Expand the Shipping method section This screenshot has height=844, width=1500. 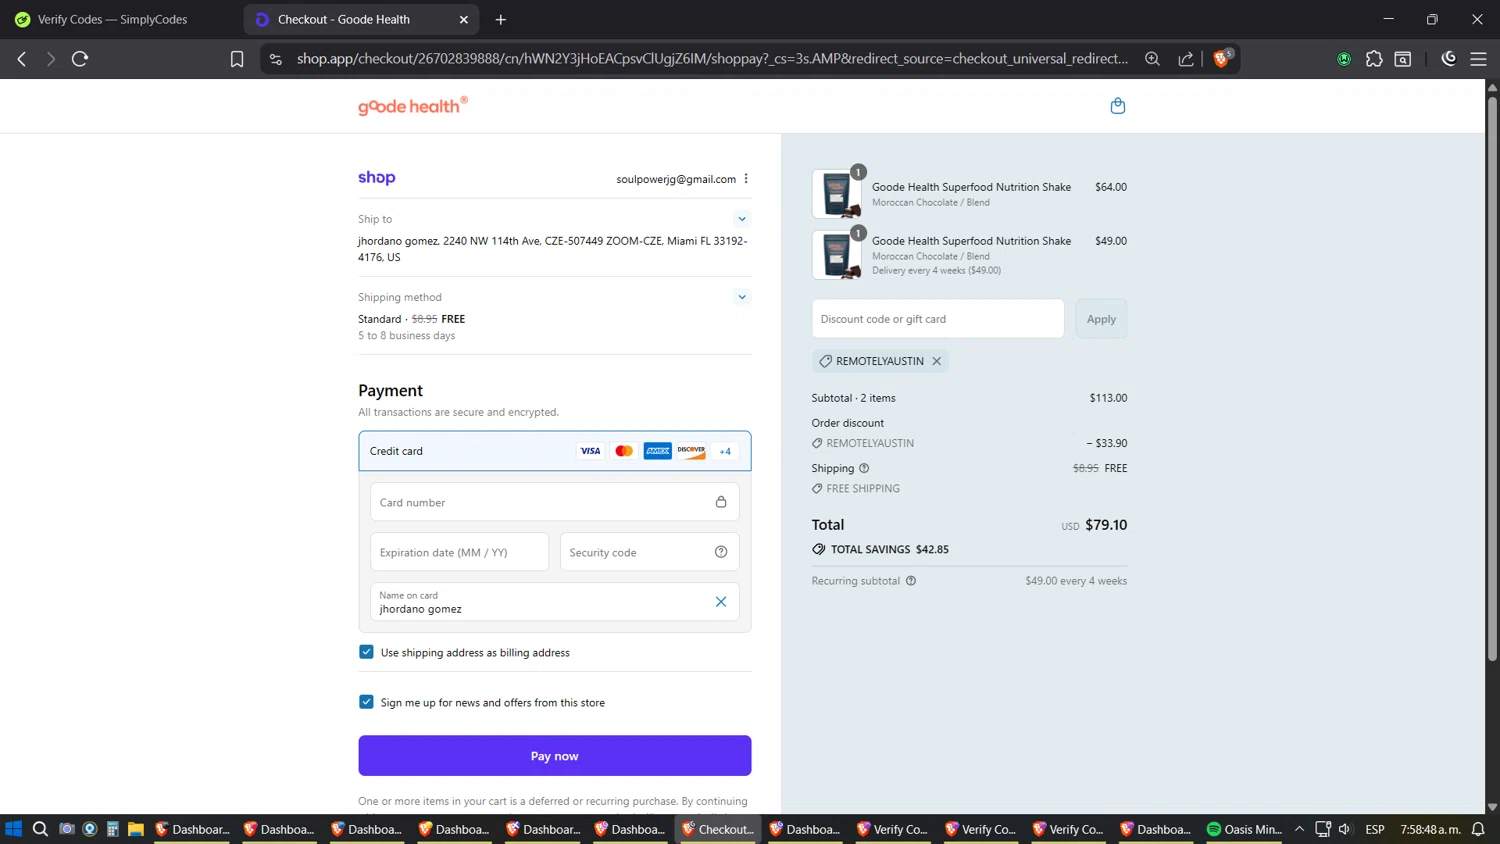[x=742, y=297]
